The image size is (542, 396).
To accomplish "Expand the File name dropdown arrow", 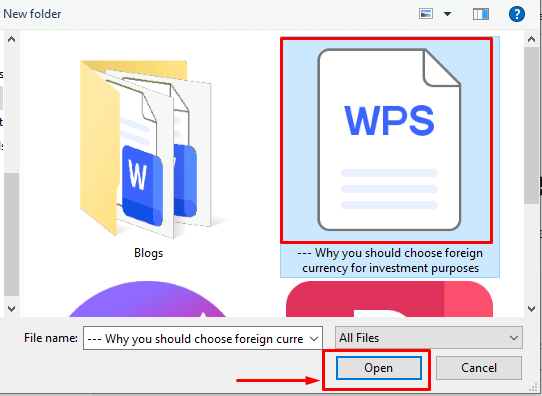I will coord(314,339).
